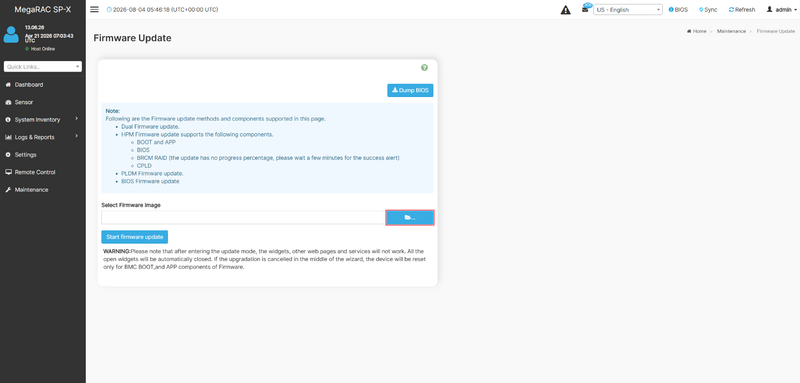Click the firmware version 13.06.26 text

pos(34,28)
